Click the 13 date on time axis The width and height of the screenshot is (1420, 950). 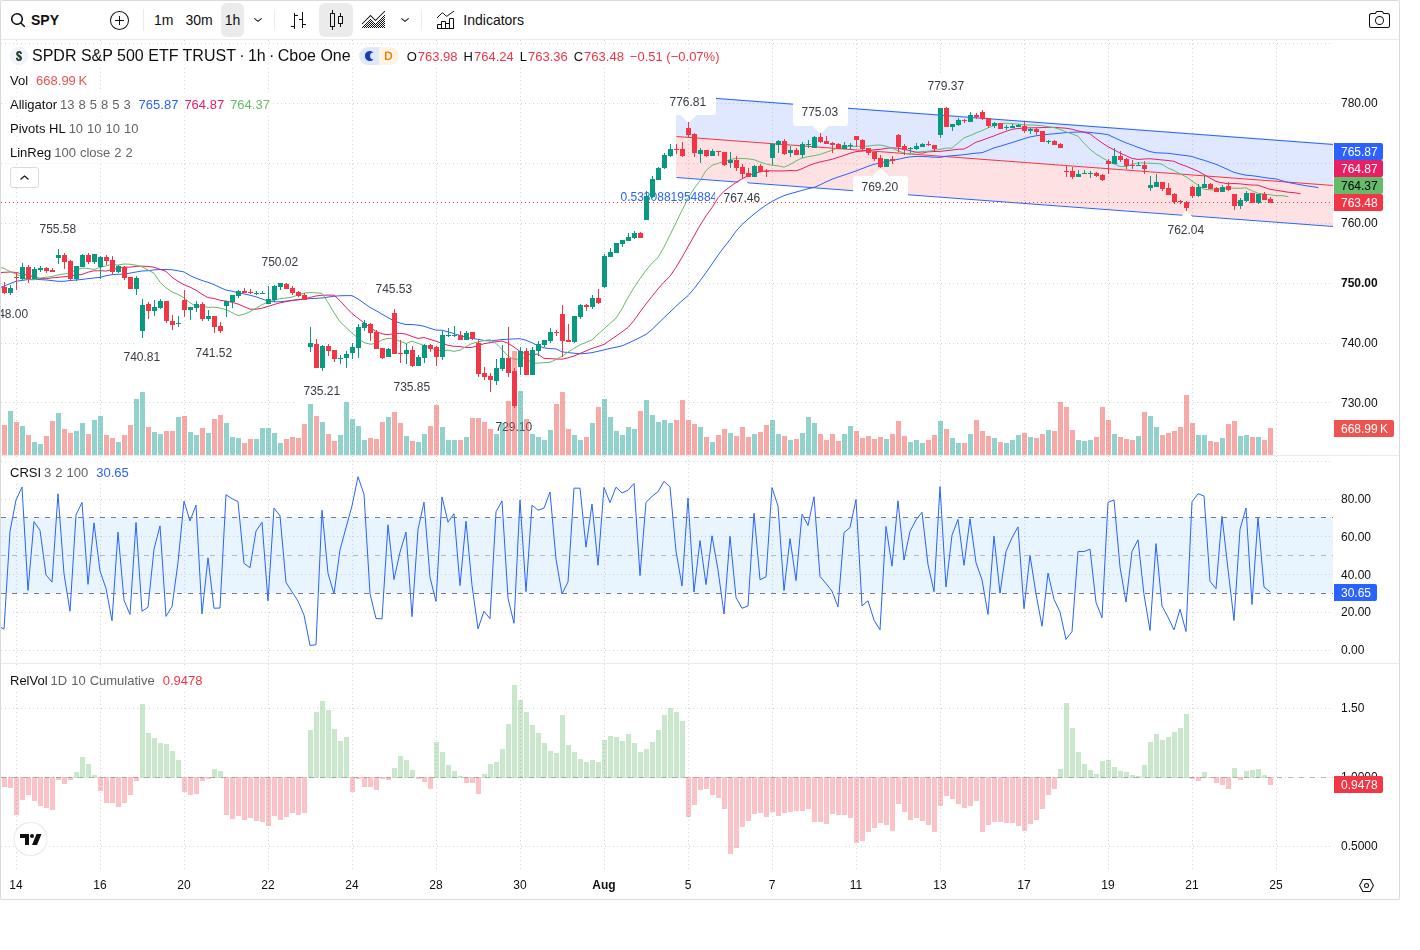click(x=939, y=885)
